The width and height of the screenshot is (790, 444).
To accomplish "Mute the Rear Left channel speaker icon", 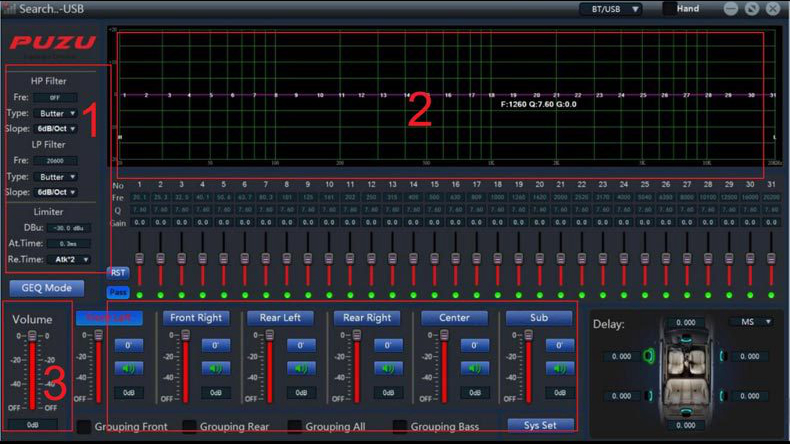I will pyautogui.click(x=299, y=368).
